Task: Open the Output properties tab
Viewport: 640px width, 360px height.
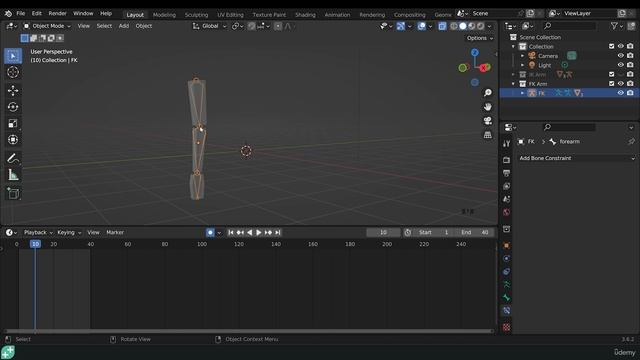Action: click(x=507, y=173)
